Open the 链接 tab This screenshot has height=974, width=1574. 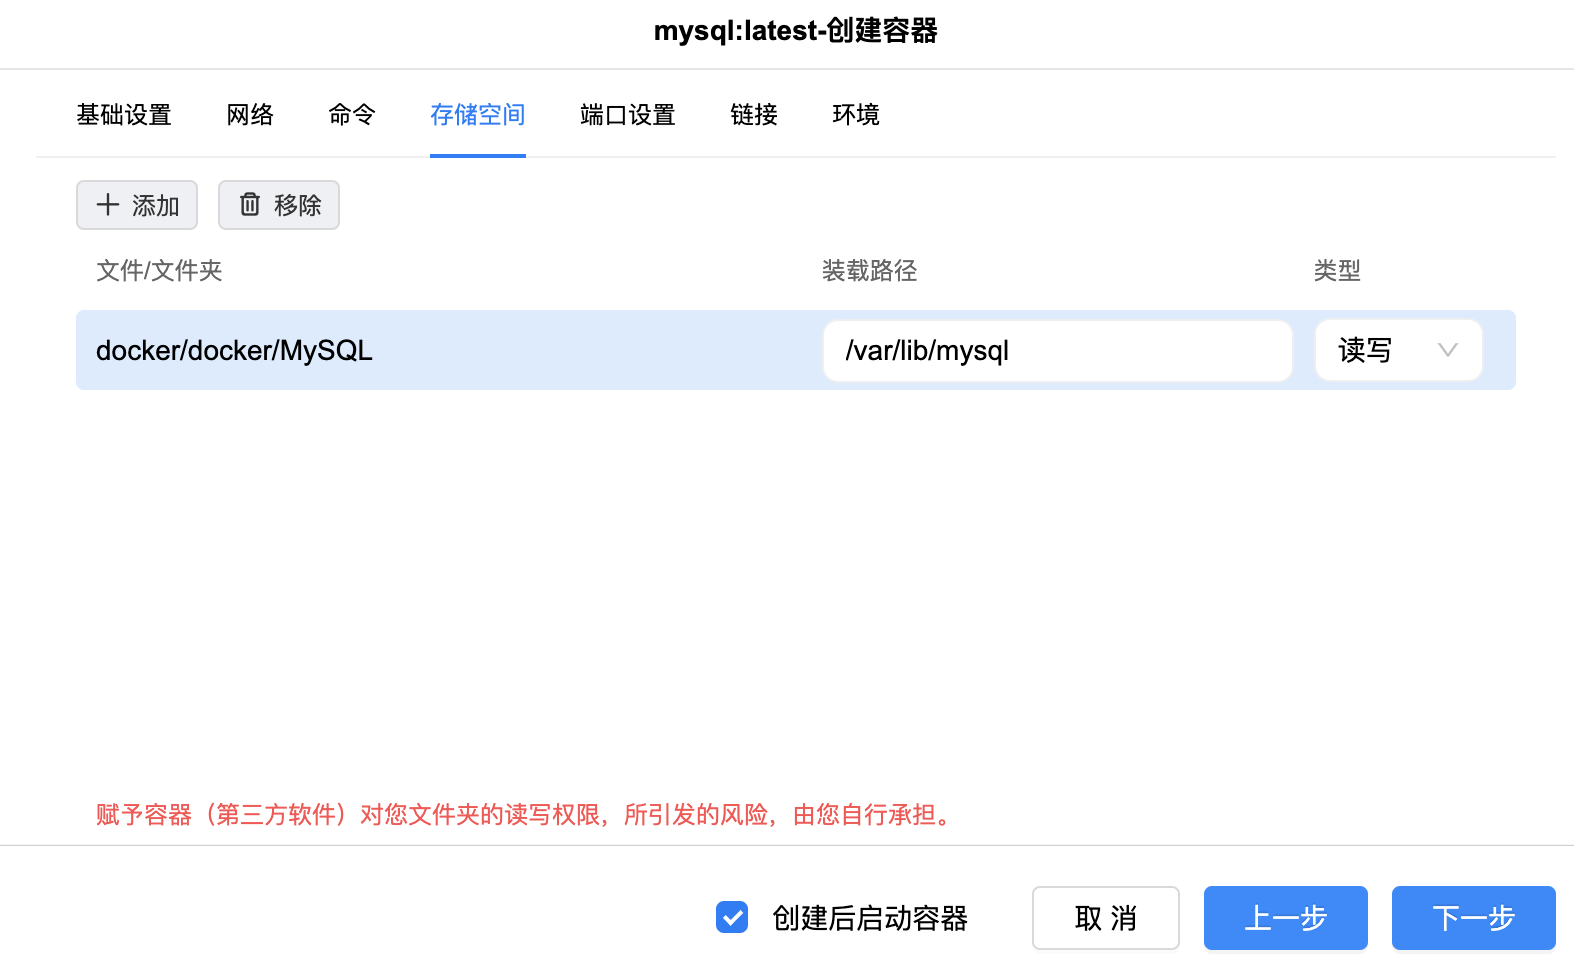click(754, 115)
